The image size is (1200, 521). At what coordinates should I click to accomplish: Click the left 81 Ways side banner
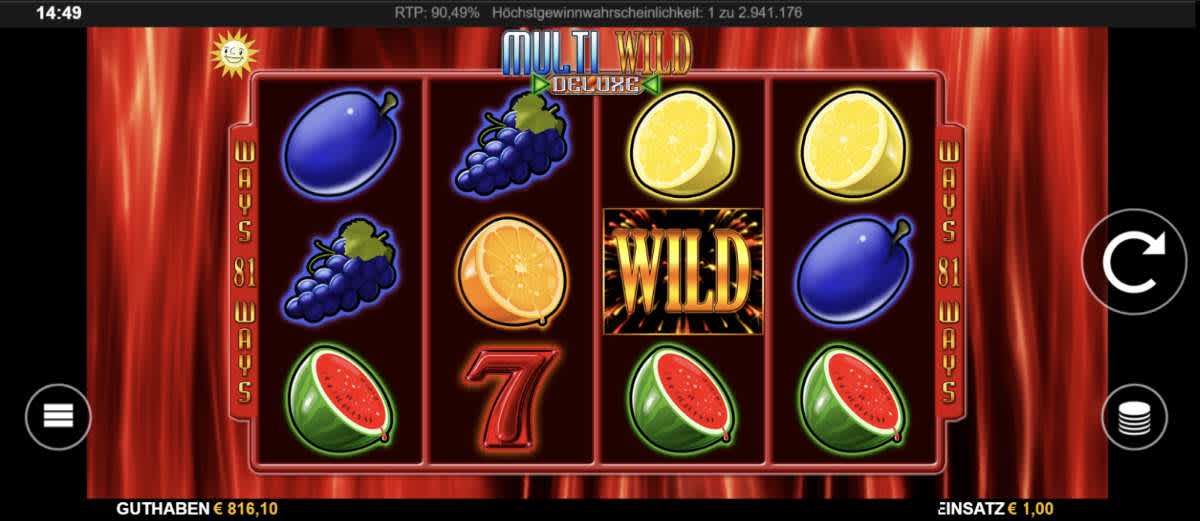244,271
